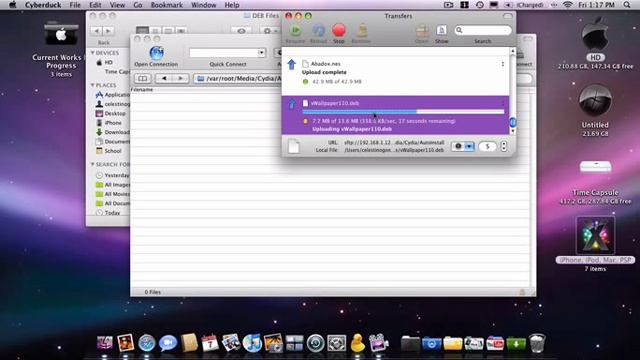Click the Remove transfer icon

coord(361,31)
